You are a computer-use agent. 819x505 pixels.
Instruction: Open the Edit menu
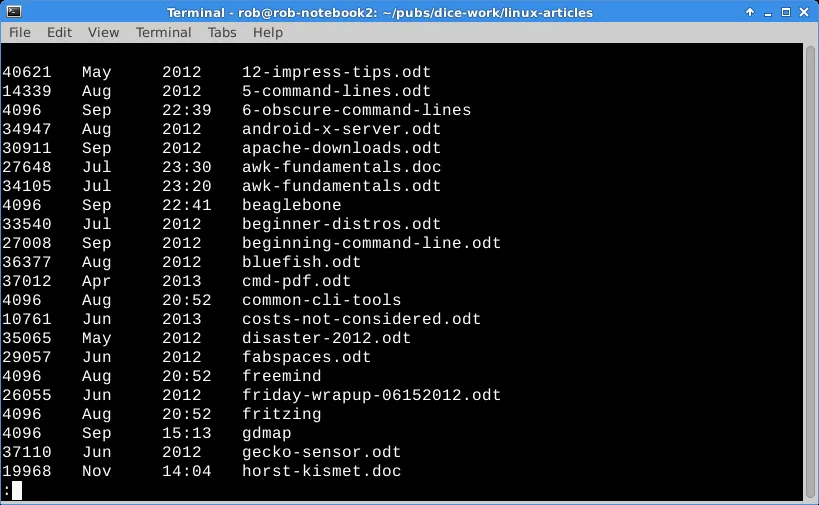[60, 32]
